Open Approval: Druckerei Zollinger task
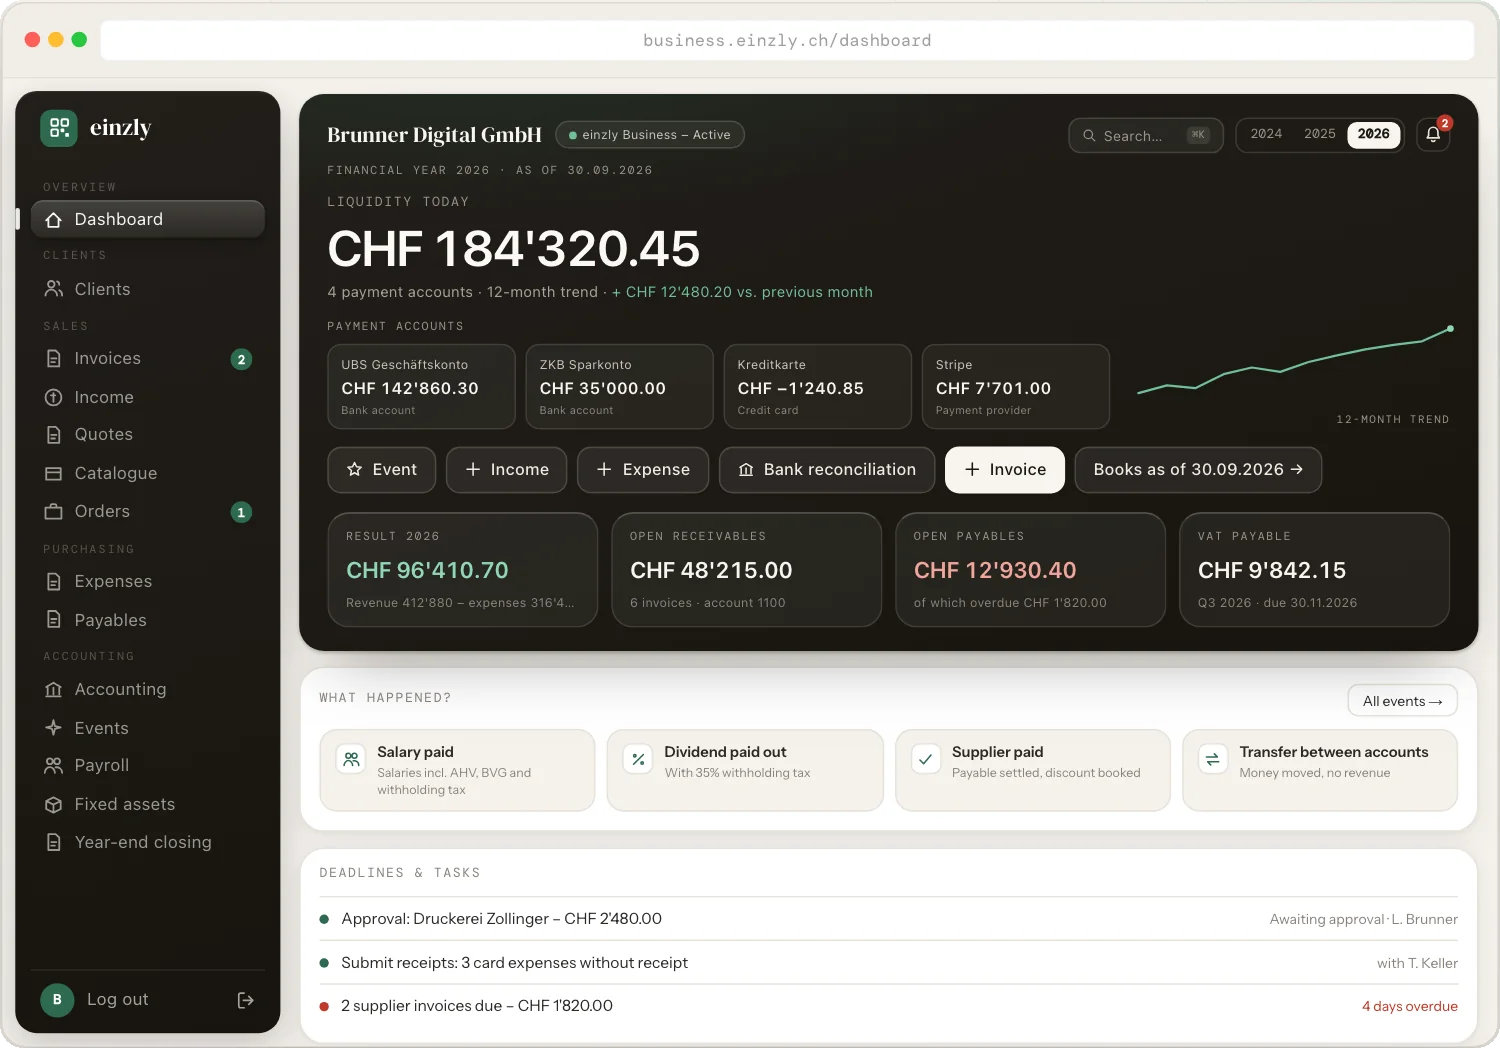The image size is (1500, 1048). pos(888,919)
